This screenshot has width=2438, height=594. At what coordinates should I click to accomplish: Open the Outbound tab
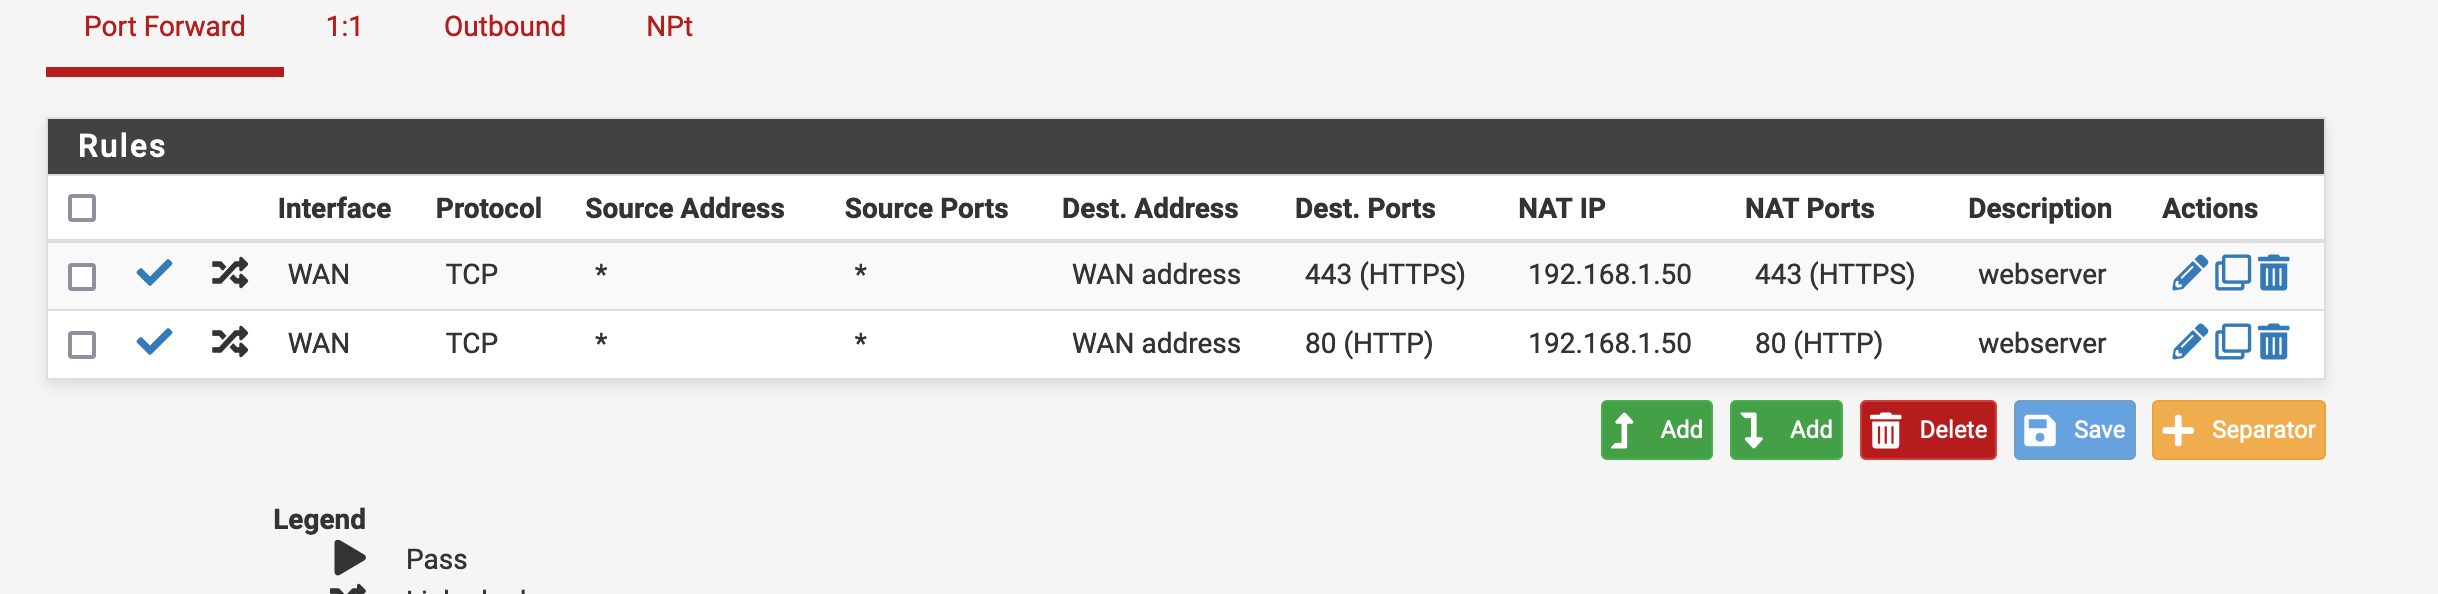coord(505,27)
